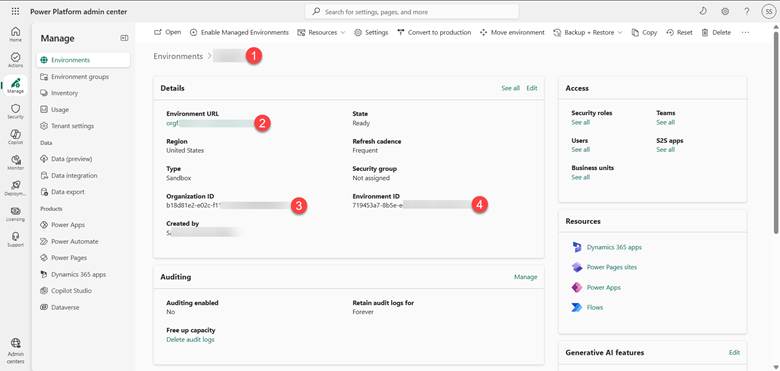Screen dimensions: 780x371
Task: Expand the Resources toolbar dropdown
Action: (321, 32)
